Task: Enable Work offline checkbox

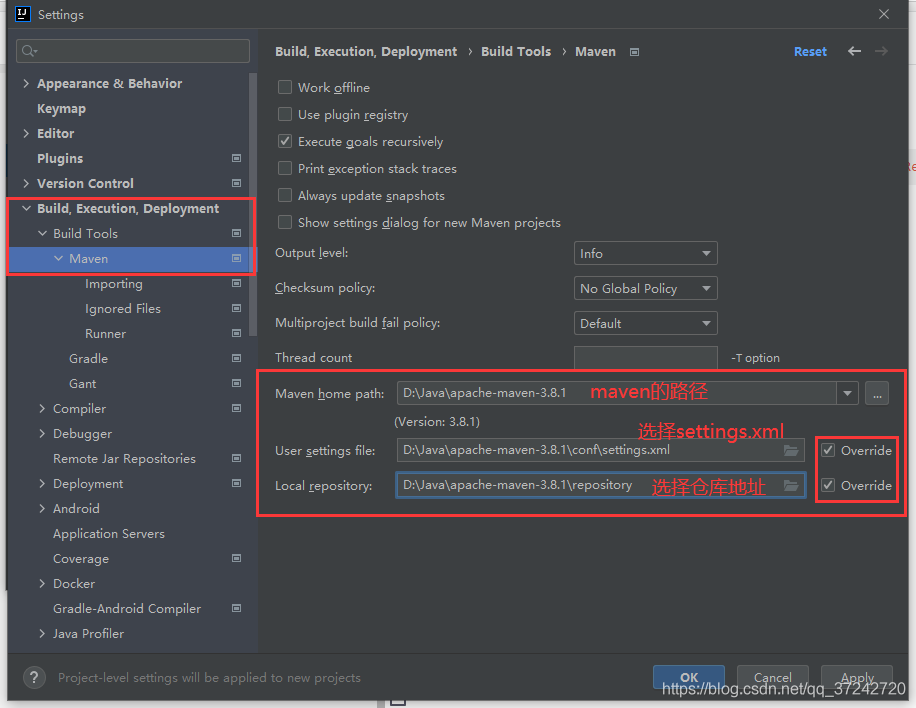Action: click(285, 87)
